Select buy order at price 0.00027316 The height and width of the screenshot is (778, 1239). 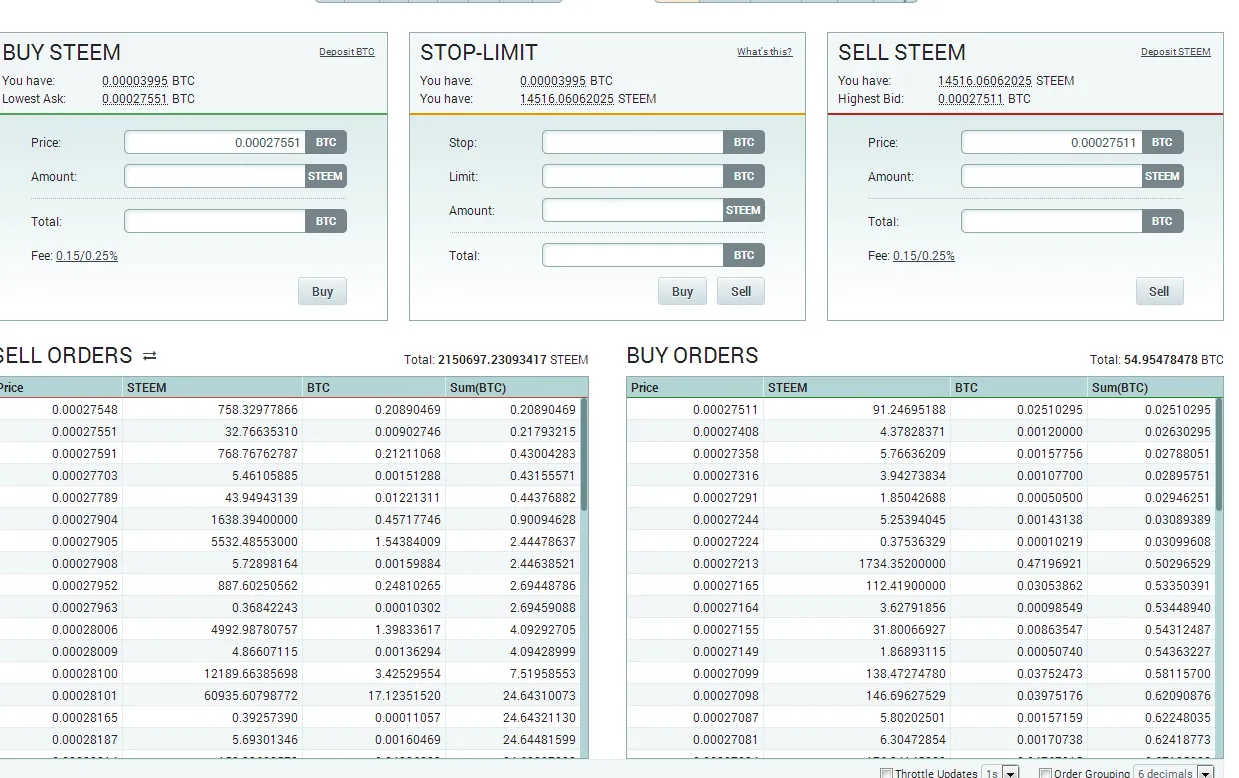[921, 476]
